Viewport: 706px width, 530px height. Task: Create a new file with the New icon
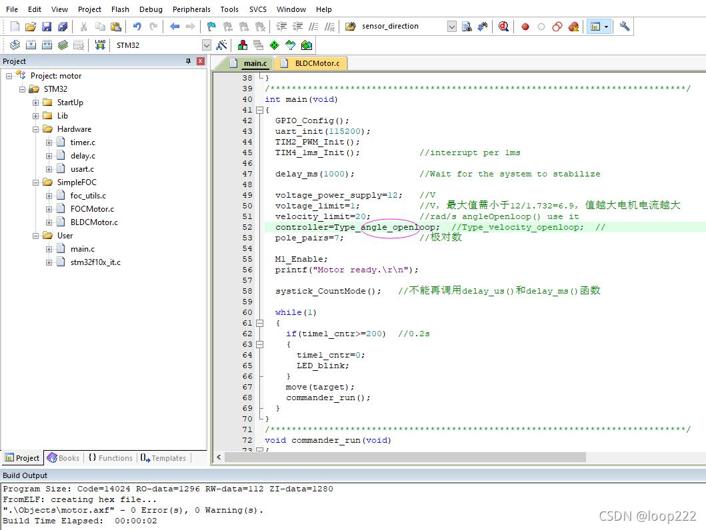[x=15, y=27]
